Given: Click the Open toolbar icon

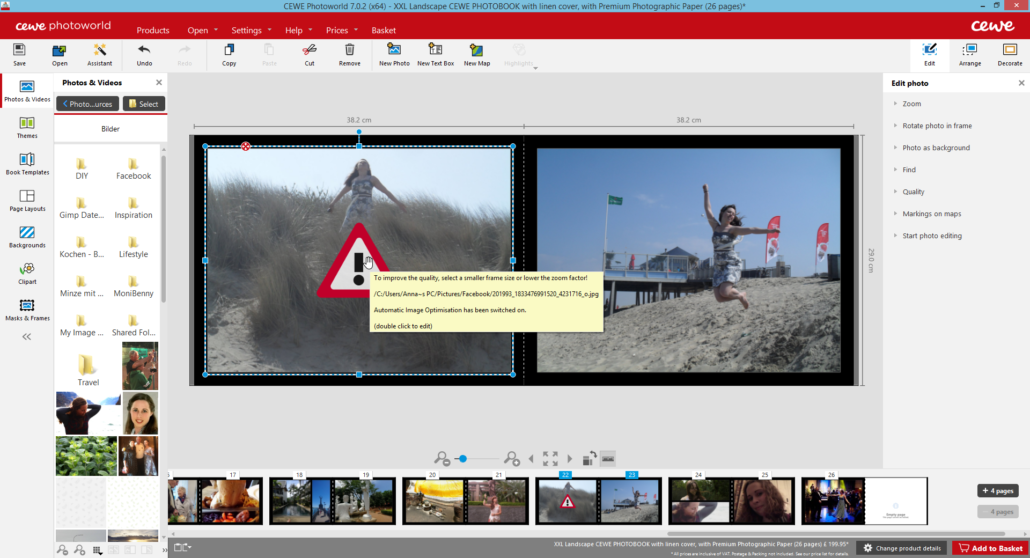Looking at the screenshot, I should click(60, 55).
